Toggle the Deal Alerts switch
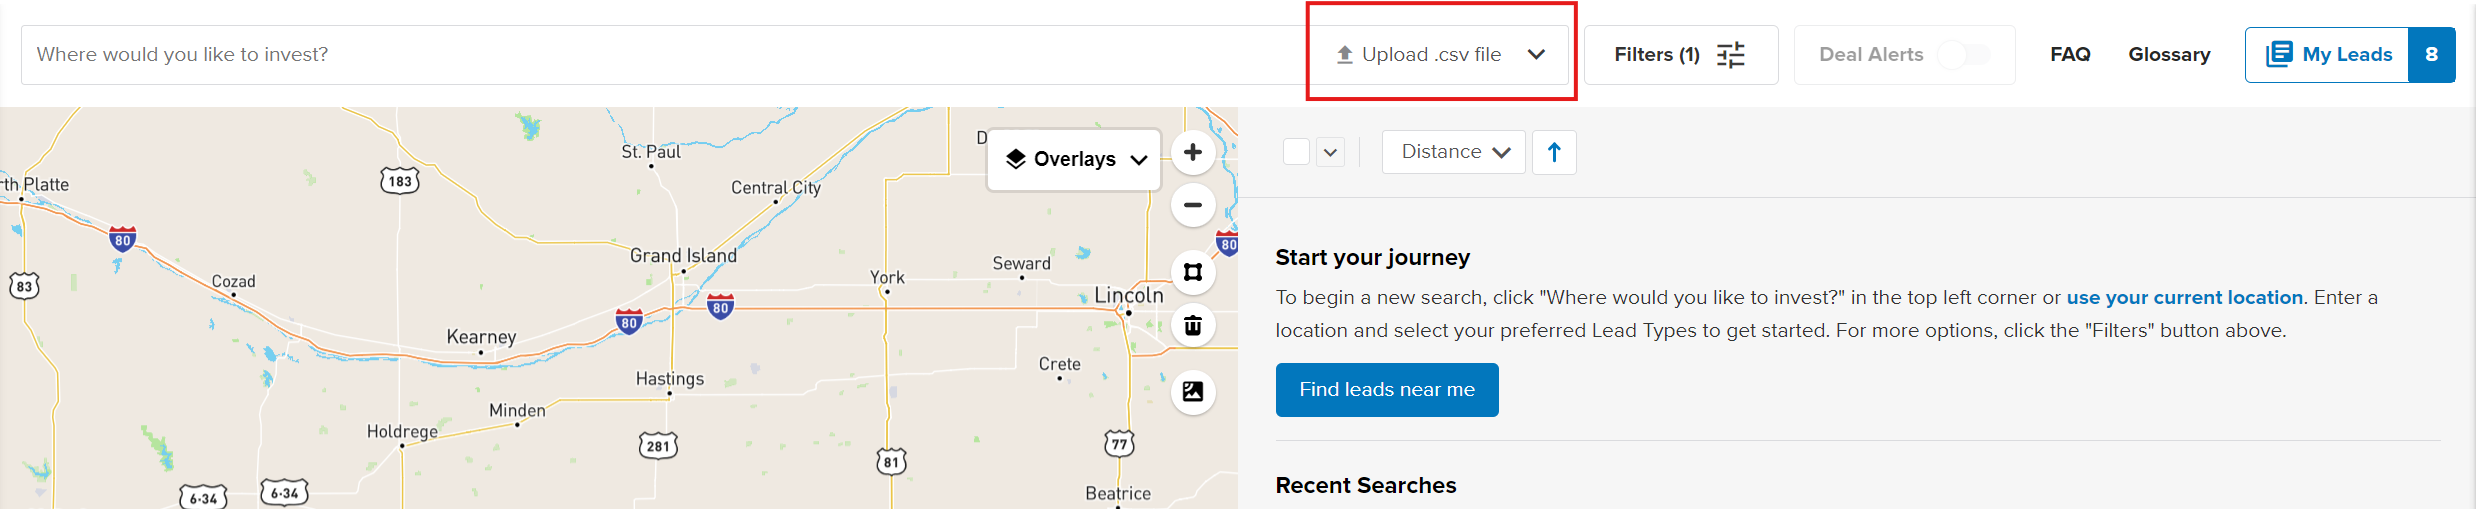The image size is (2476, 509). click(1964, 54)
